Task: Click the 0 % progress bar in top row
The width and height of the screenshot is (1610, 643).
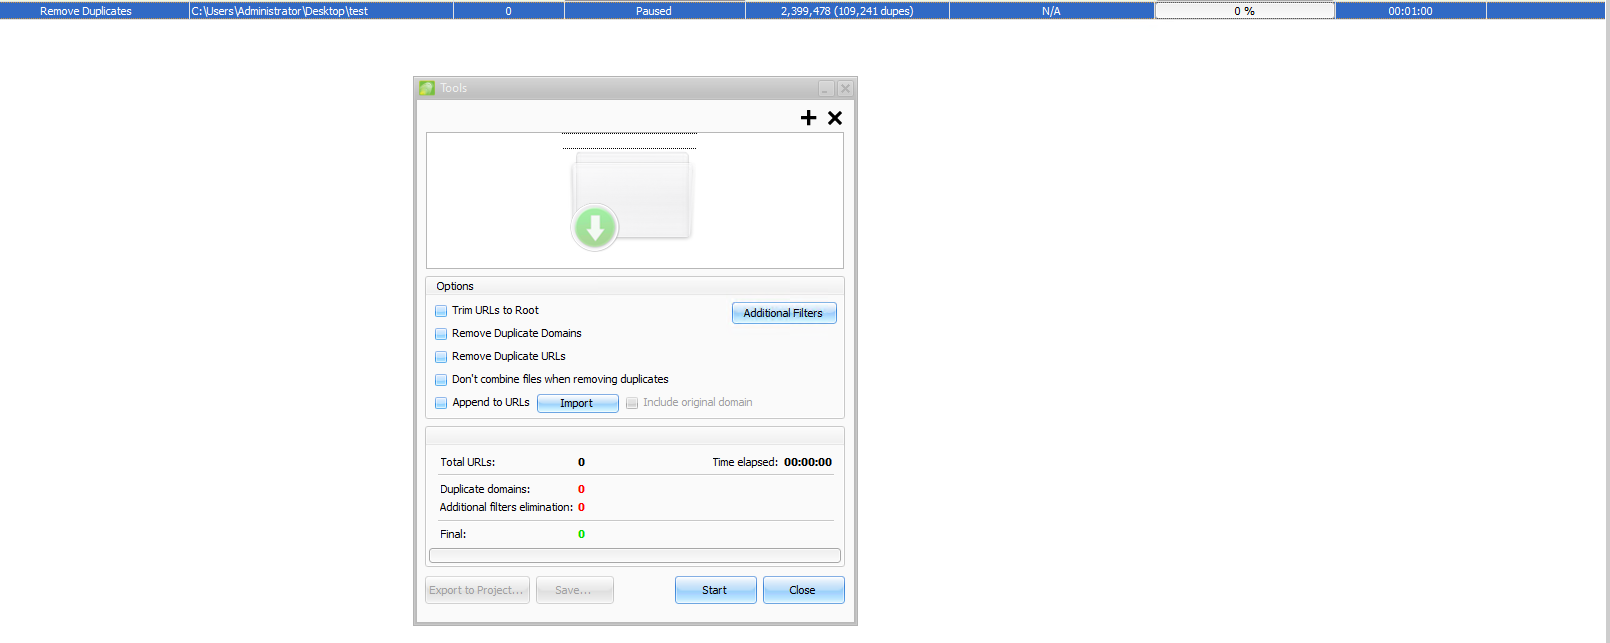Action: click(x=1245, y=11)
